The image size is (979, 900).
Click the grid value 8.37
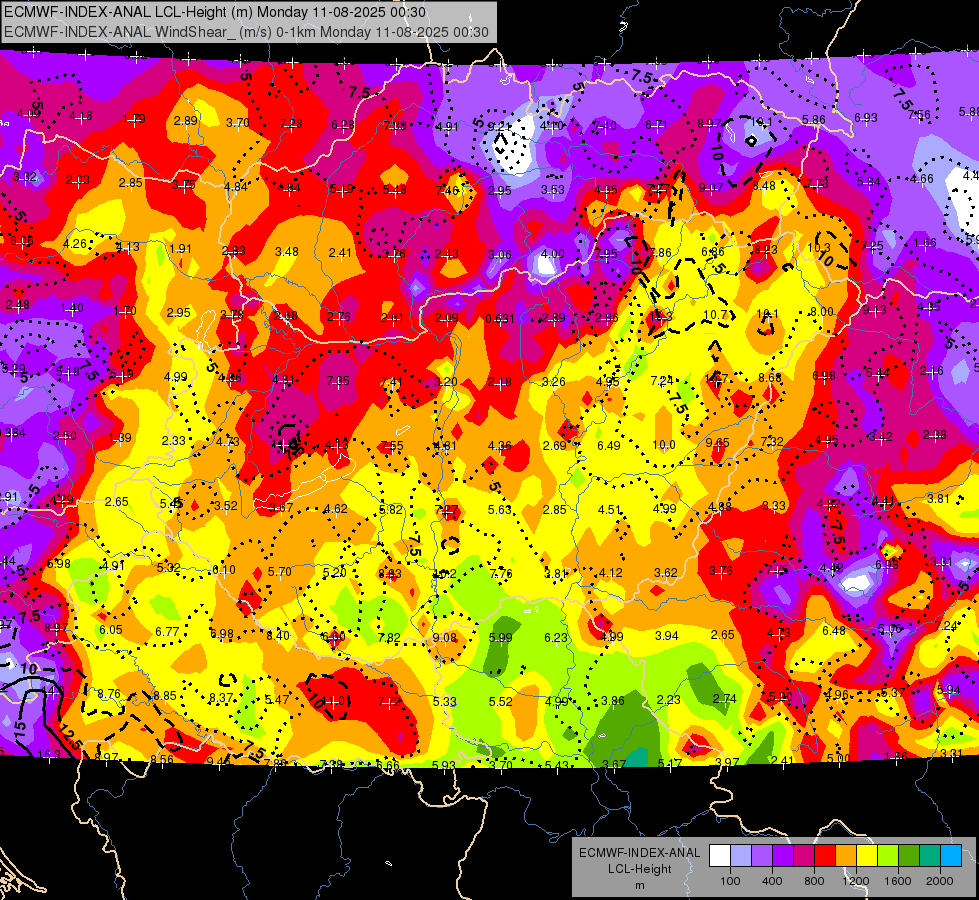point(221,698)
